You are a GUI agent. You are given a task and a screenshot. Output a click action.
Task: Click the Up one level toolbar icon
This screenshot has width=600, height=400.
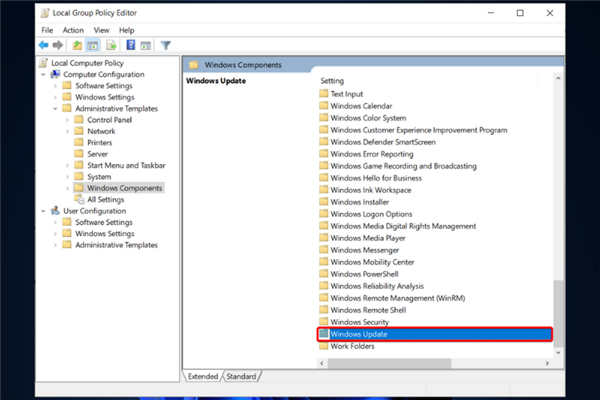(x=77, y=45)
